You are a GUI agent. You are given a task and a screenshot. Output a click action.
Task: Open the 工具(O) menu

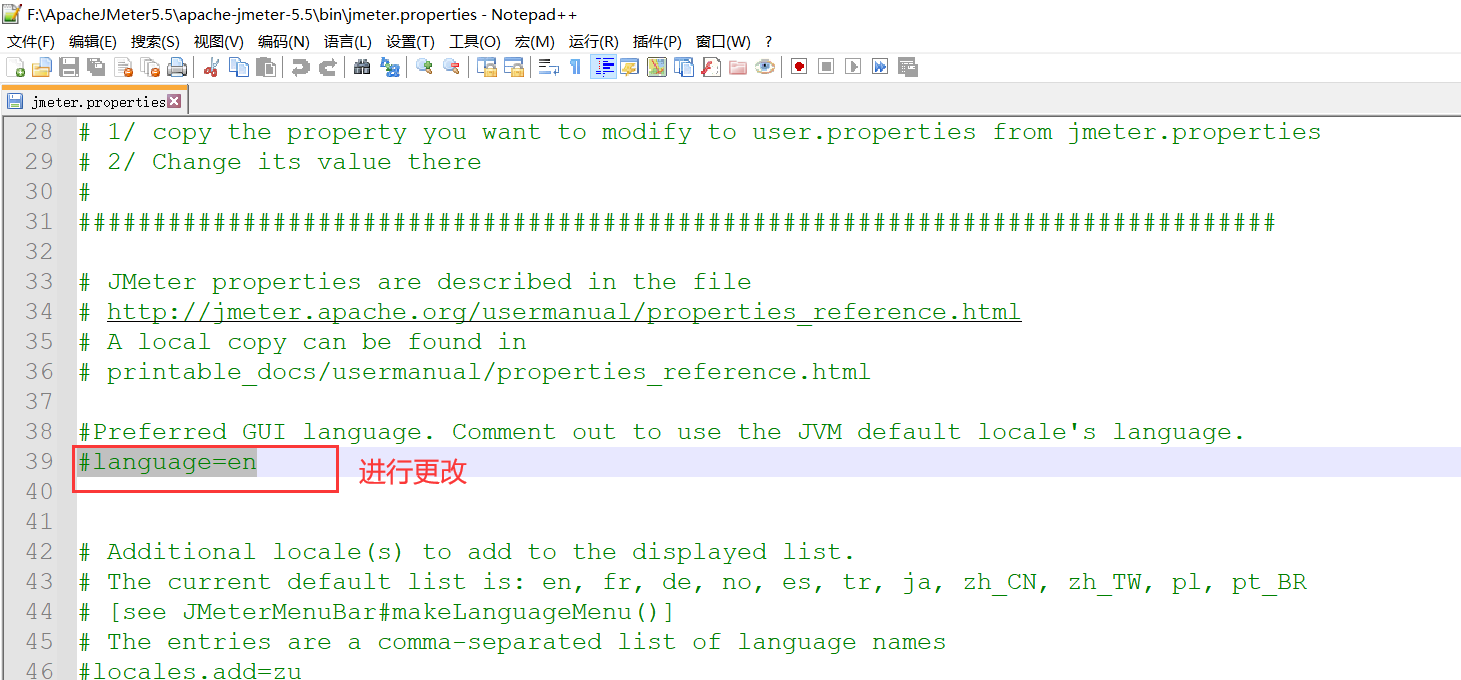(x=475, y=41)
